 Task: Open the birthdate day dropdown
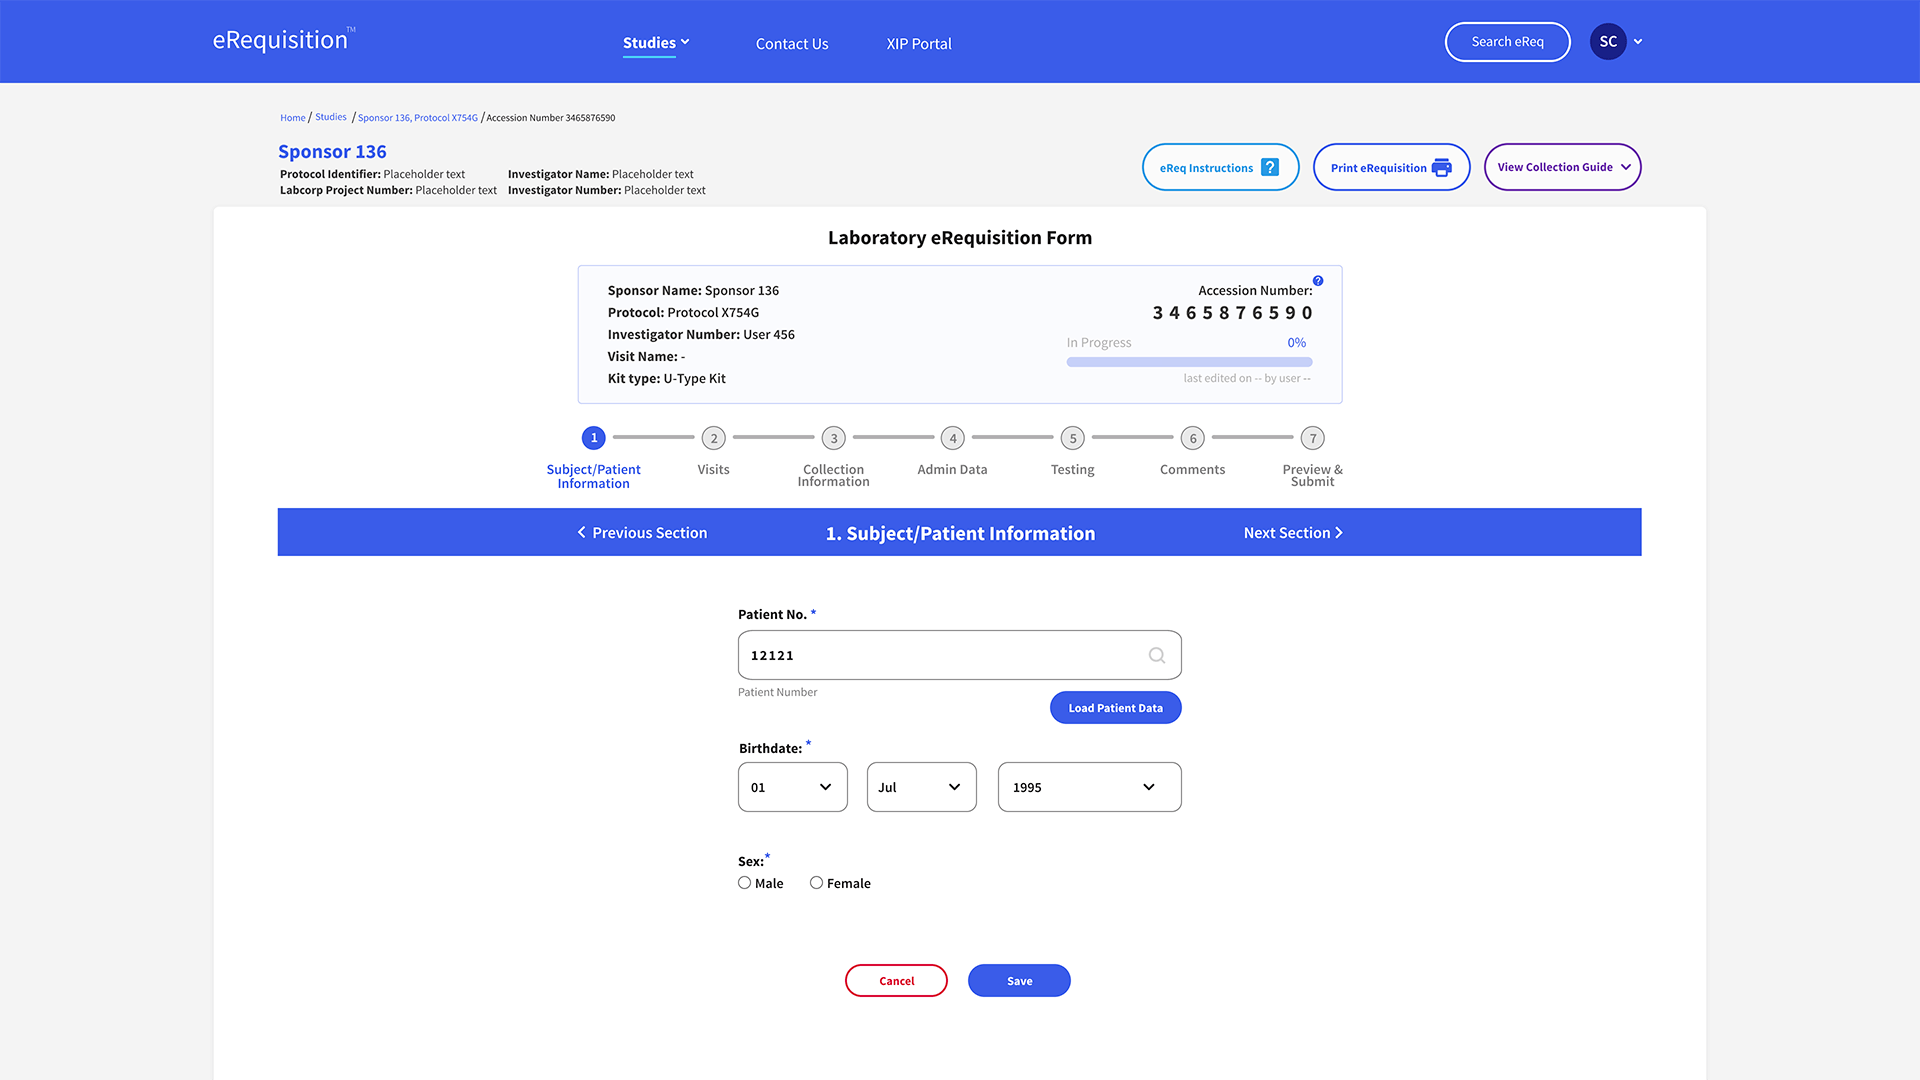click(793, 787)
